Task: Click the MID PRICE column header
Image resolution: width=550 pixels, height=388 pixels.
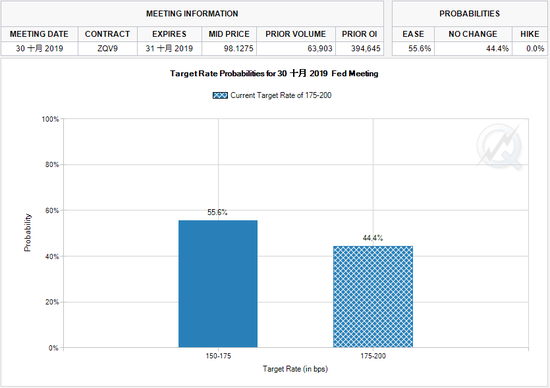Action: pos(229,34)
